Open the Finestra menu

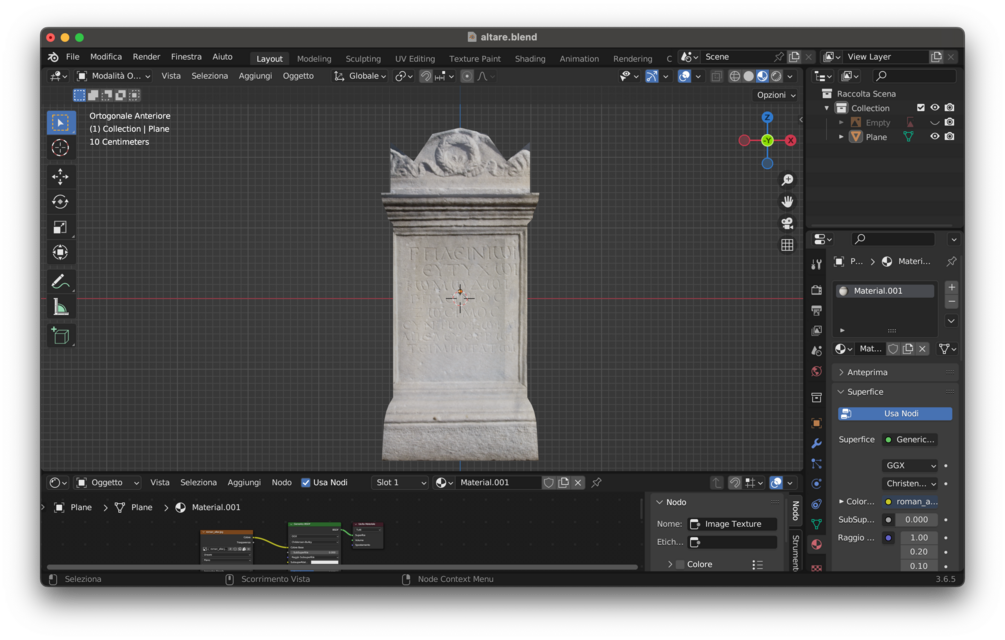click(186, 57)
